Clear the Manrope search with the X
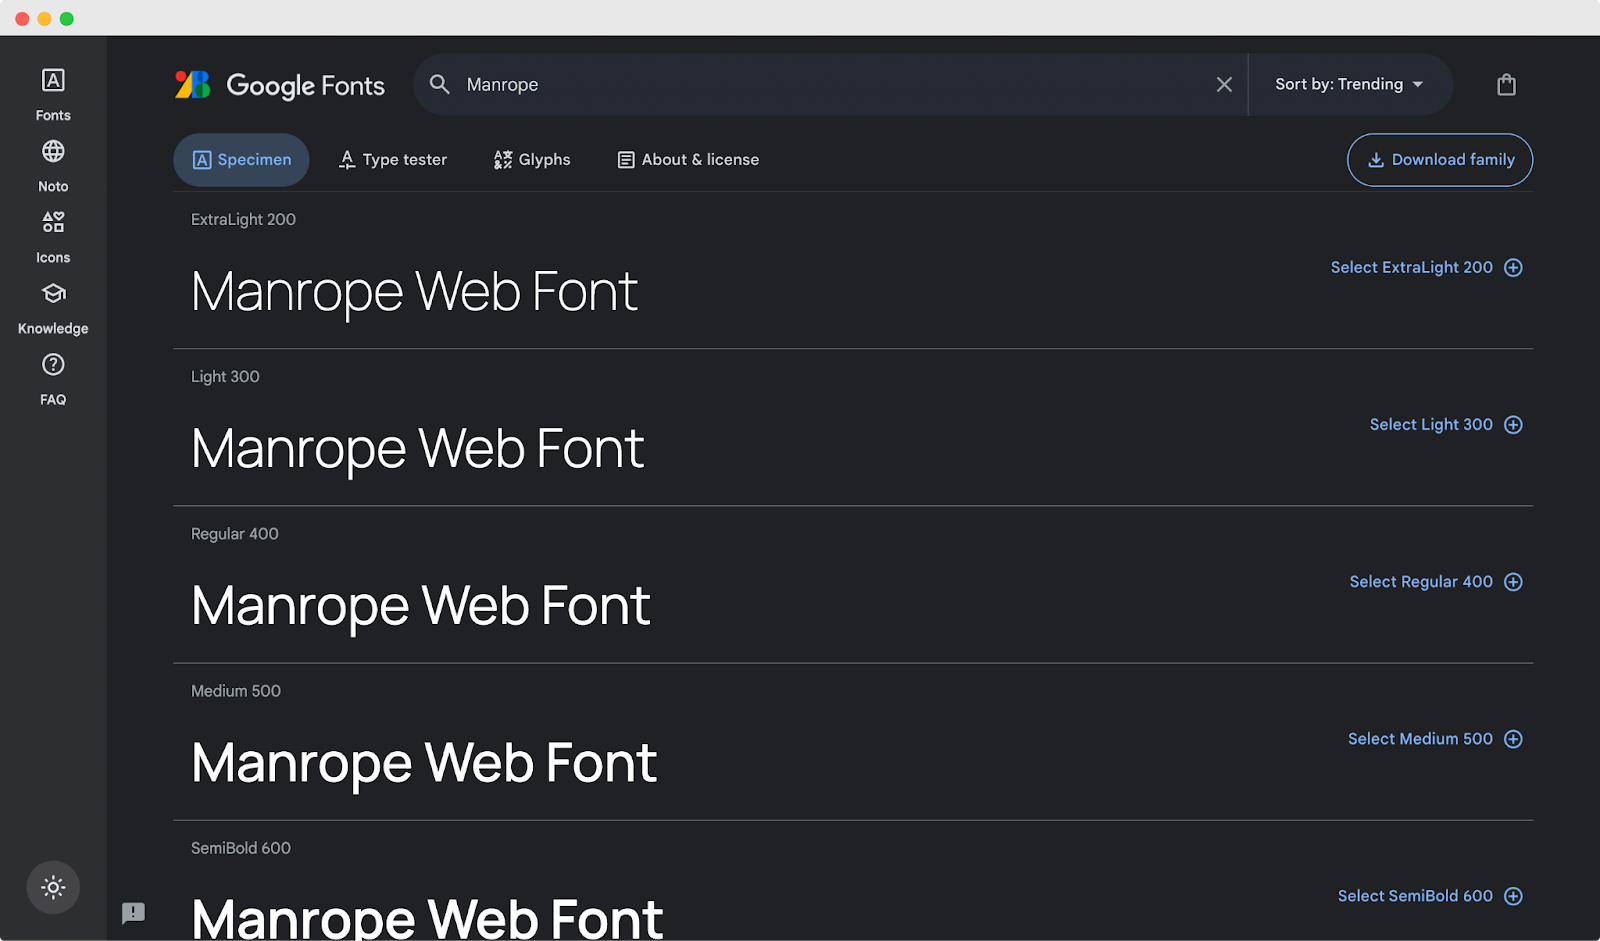1600x941 pixels. pos(1224,84)
